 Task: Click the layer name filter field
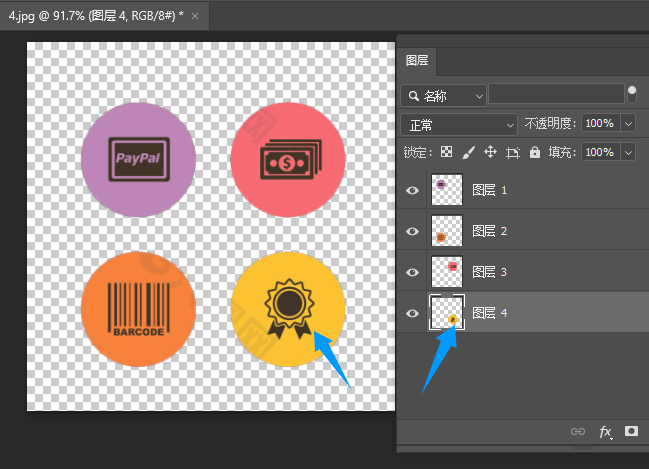(556, 94)
